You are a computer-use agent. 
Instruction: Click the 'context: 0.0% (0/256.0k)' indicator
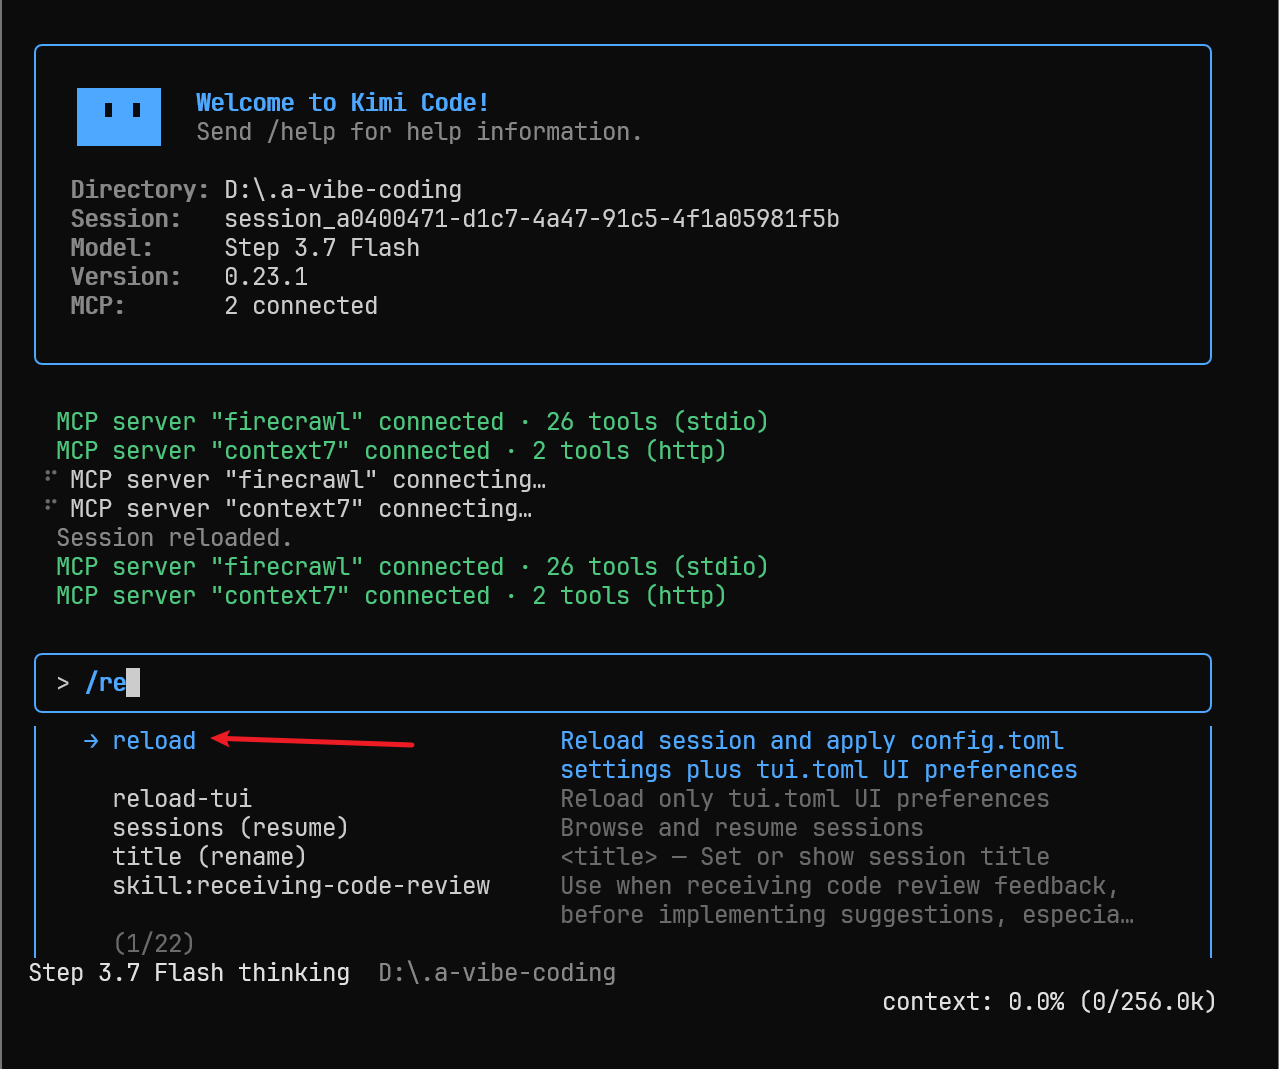click(x=1049, y=1002)
